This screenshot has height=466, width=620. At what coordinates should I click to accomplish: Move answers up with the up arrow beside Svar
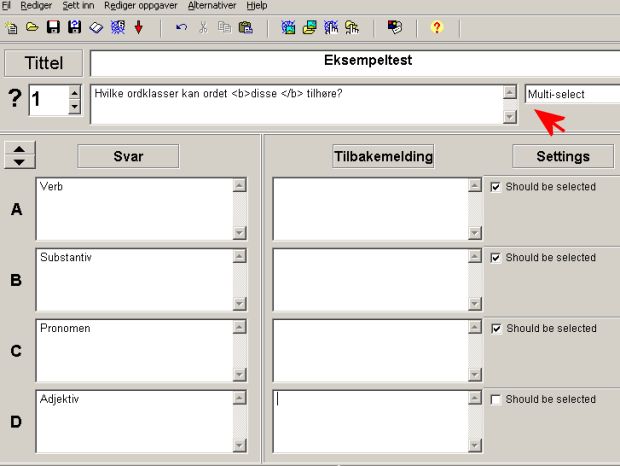point(19,149)
